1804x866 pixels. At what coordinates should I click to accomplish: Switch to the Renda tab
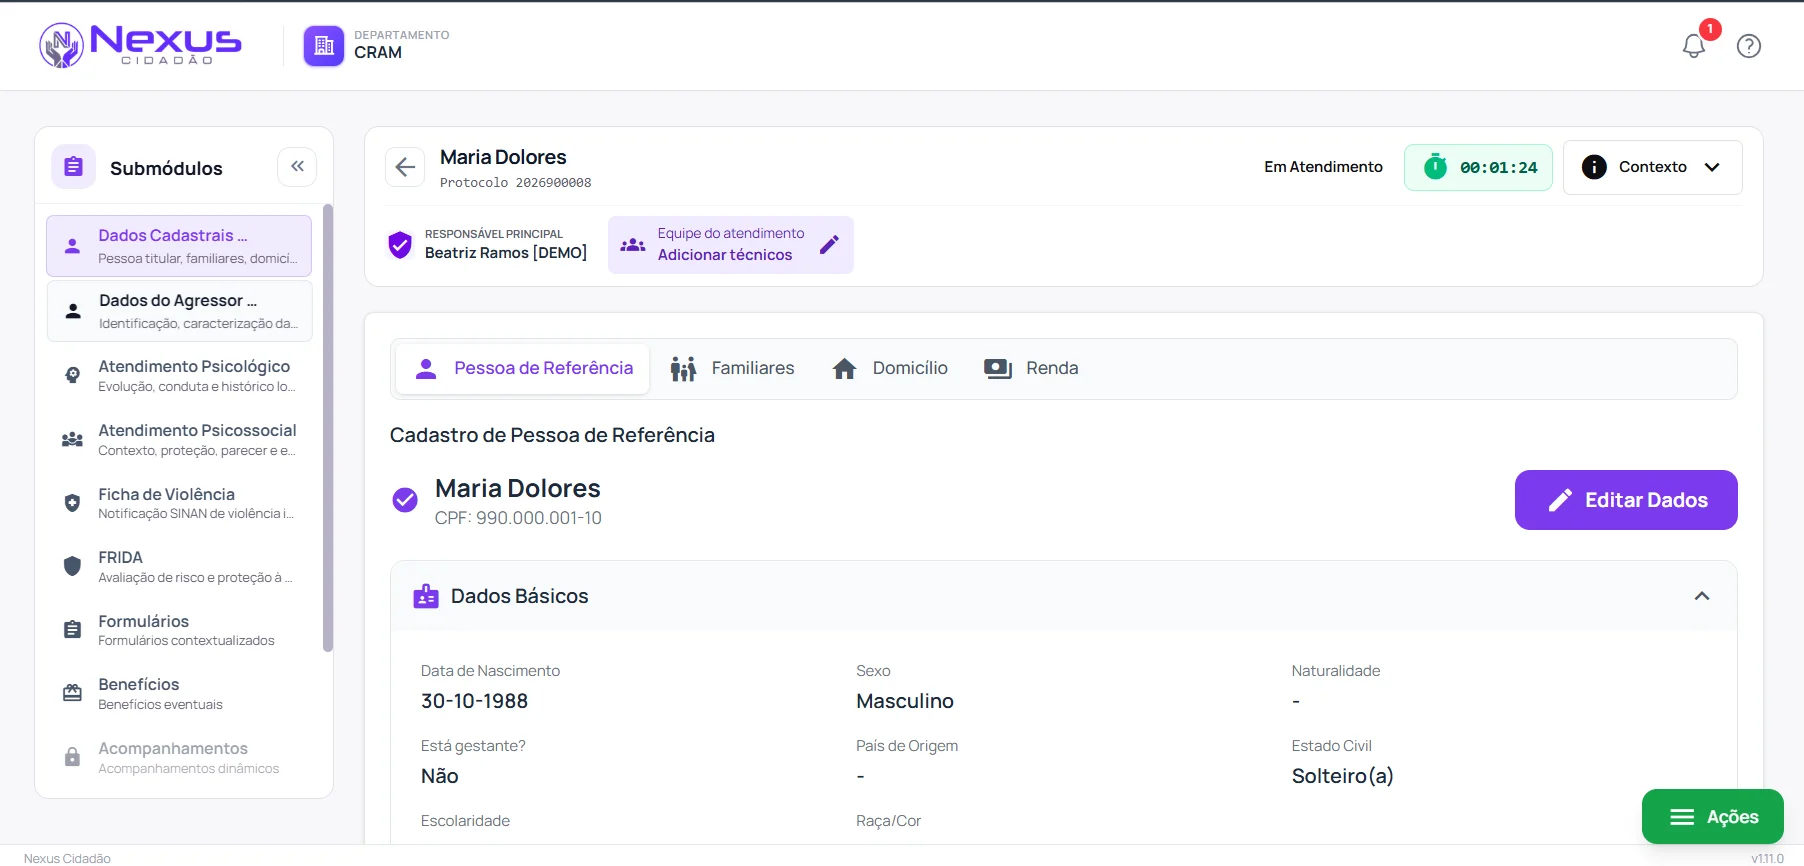click(x=1031, y=368)
